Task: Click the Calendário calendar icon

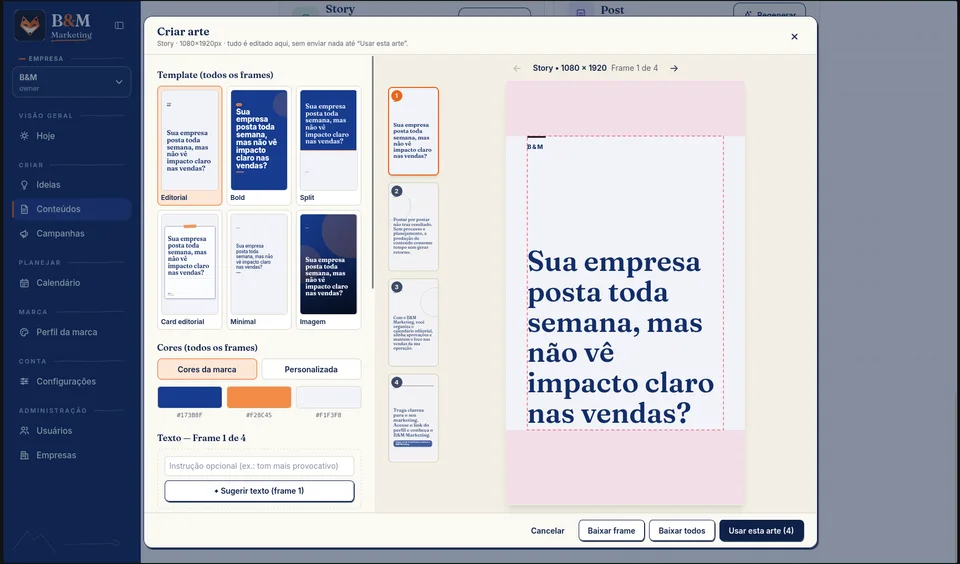Action: click(24, 283)
